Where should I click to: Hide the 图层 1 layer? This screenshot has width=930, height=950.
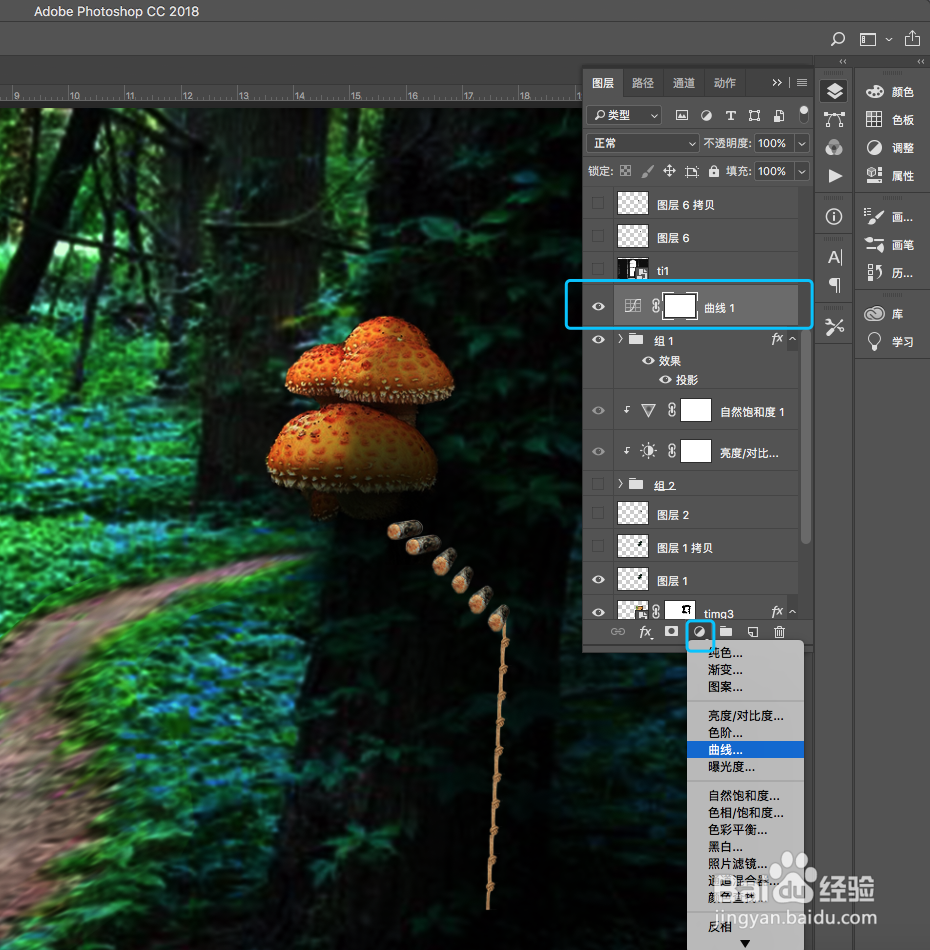click(598, 579)
